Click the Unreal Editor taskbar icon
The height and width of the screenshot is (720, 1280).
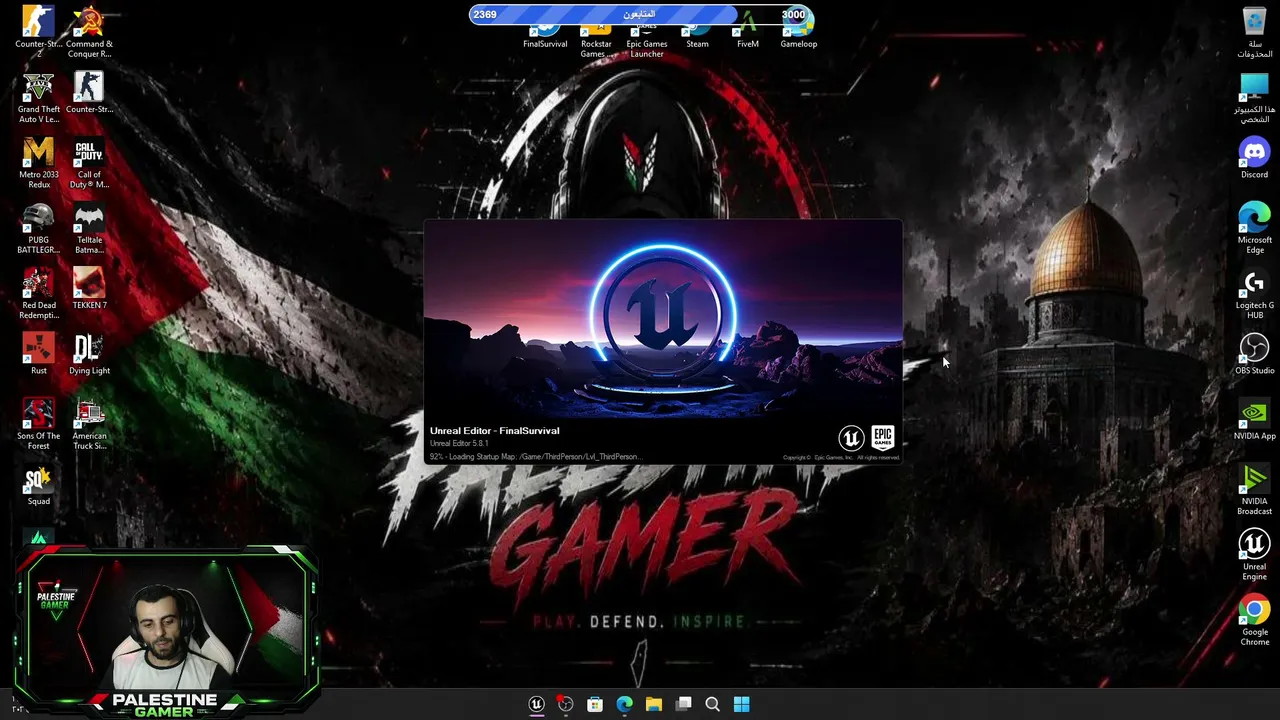(x=536, y=704)
